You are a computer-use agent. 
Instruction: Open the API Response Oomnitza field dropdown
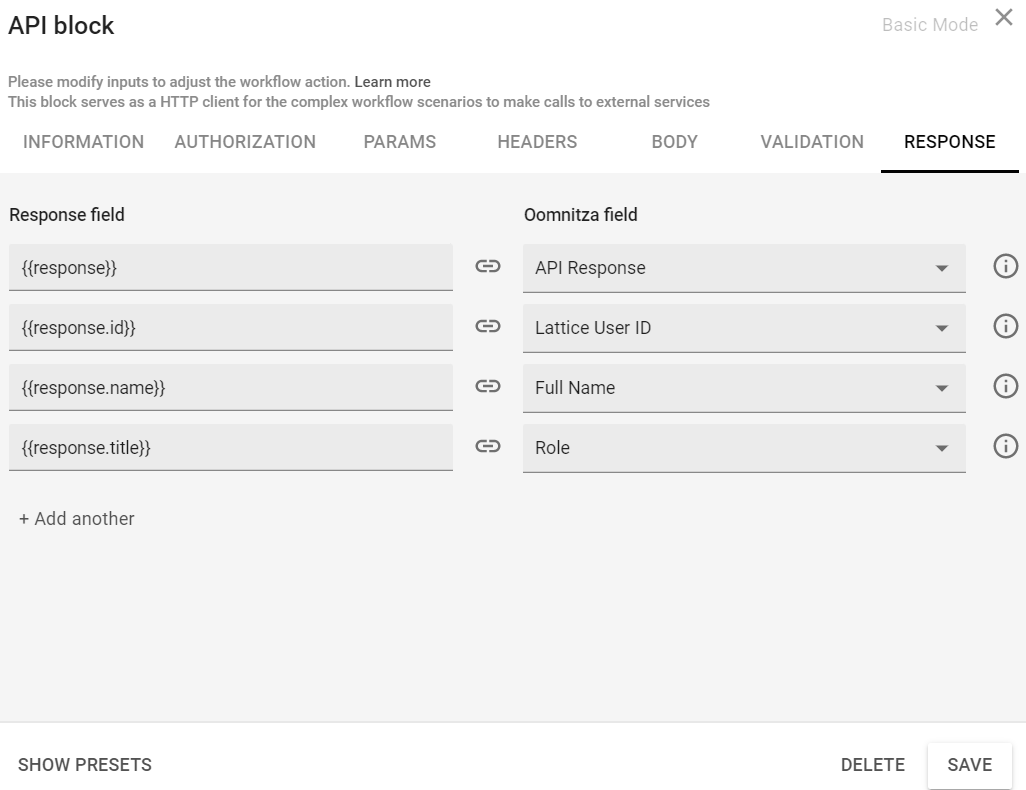point(940,267)
